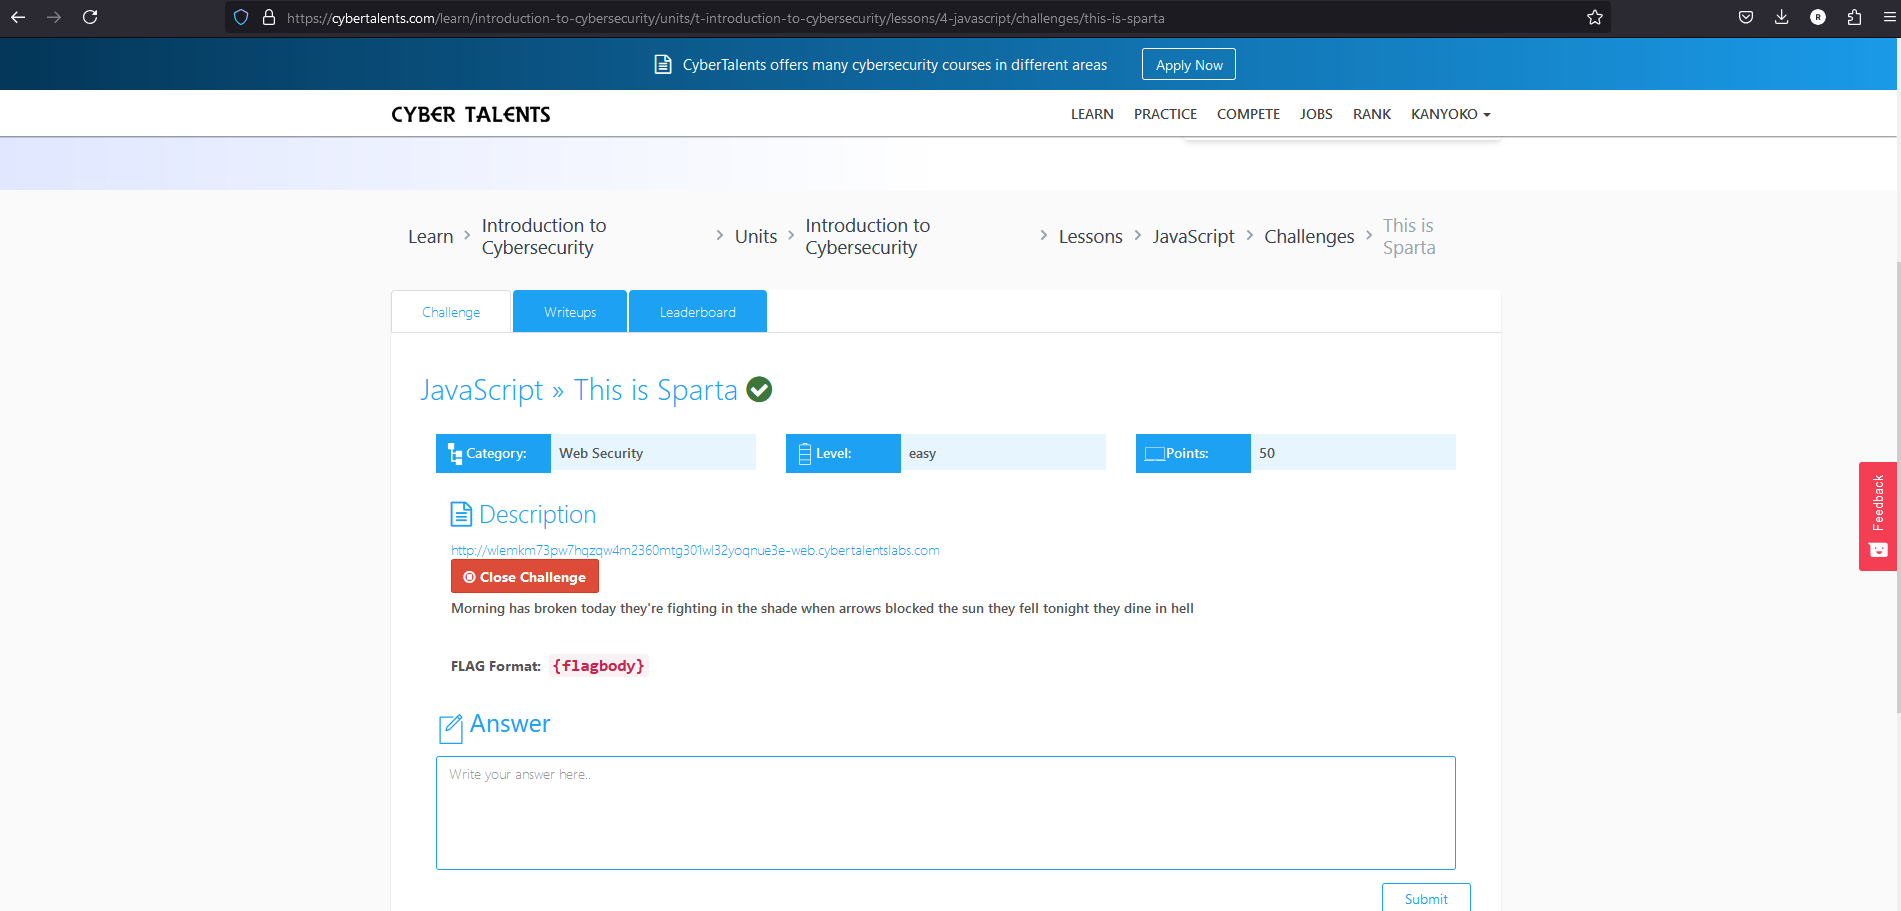
Task: Reload the current page
Action: pos(90,17)
